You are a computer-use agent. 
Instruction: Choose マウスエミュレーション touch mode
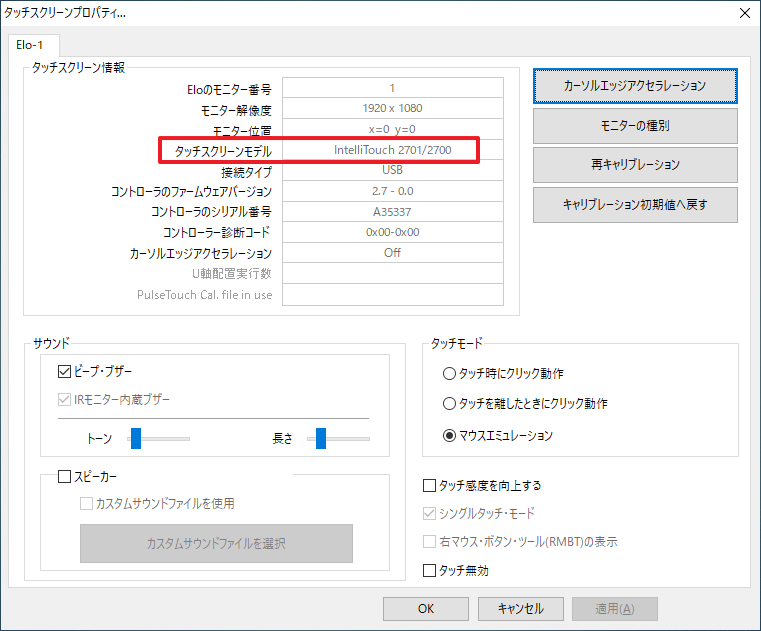tap(448, 436)
